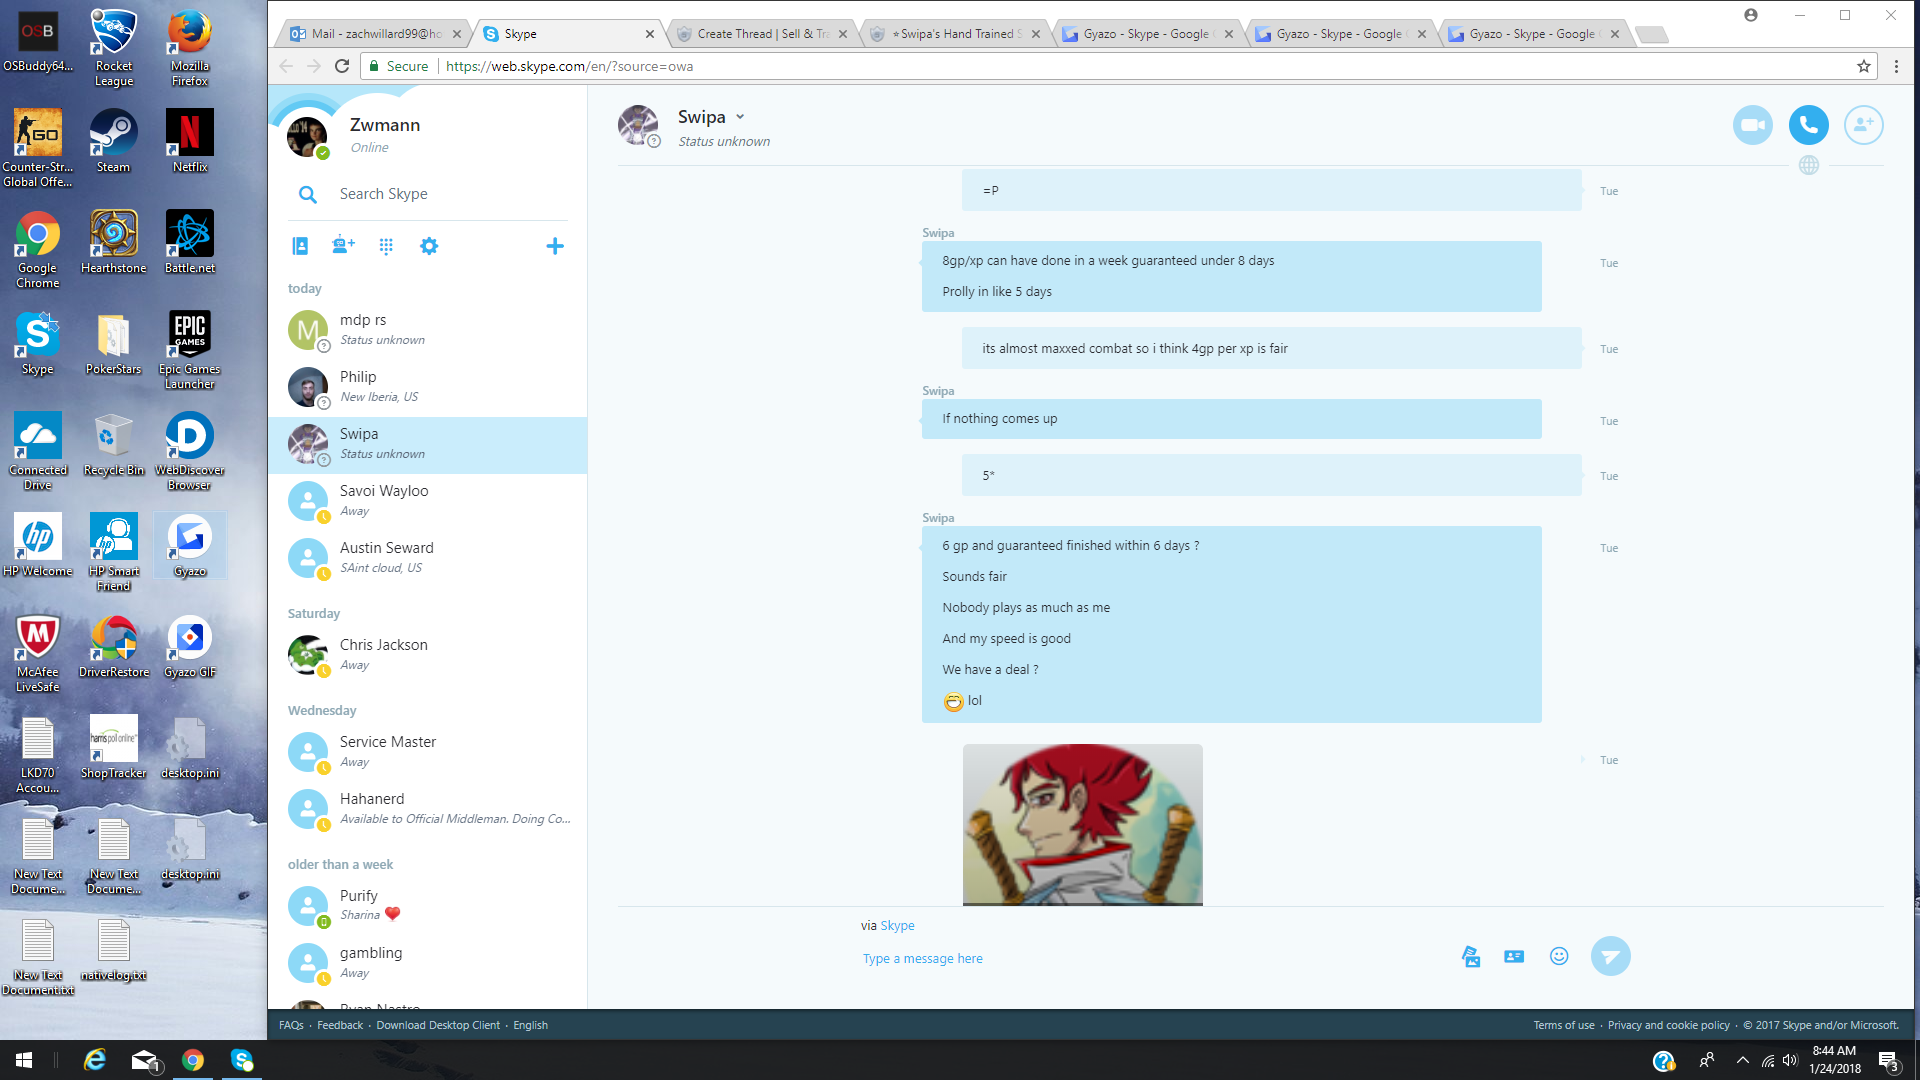Start a video call with Swipa
This screenshot has width=1920, height=1080.
point(1752,125)
